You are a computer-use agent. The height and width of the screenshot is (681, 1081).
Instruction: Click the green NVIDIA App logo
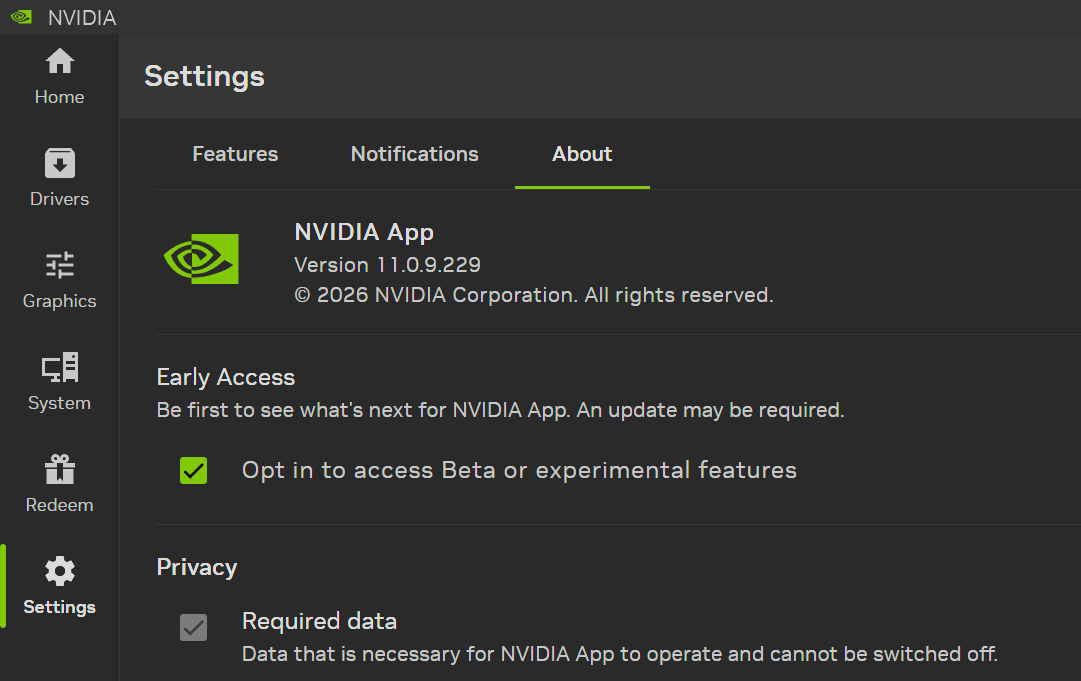tap(201, 259)
